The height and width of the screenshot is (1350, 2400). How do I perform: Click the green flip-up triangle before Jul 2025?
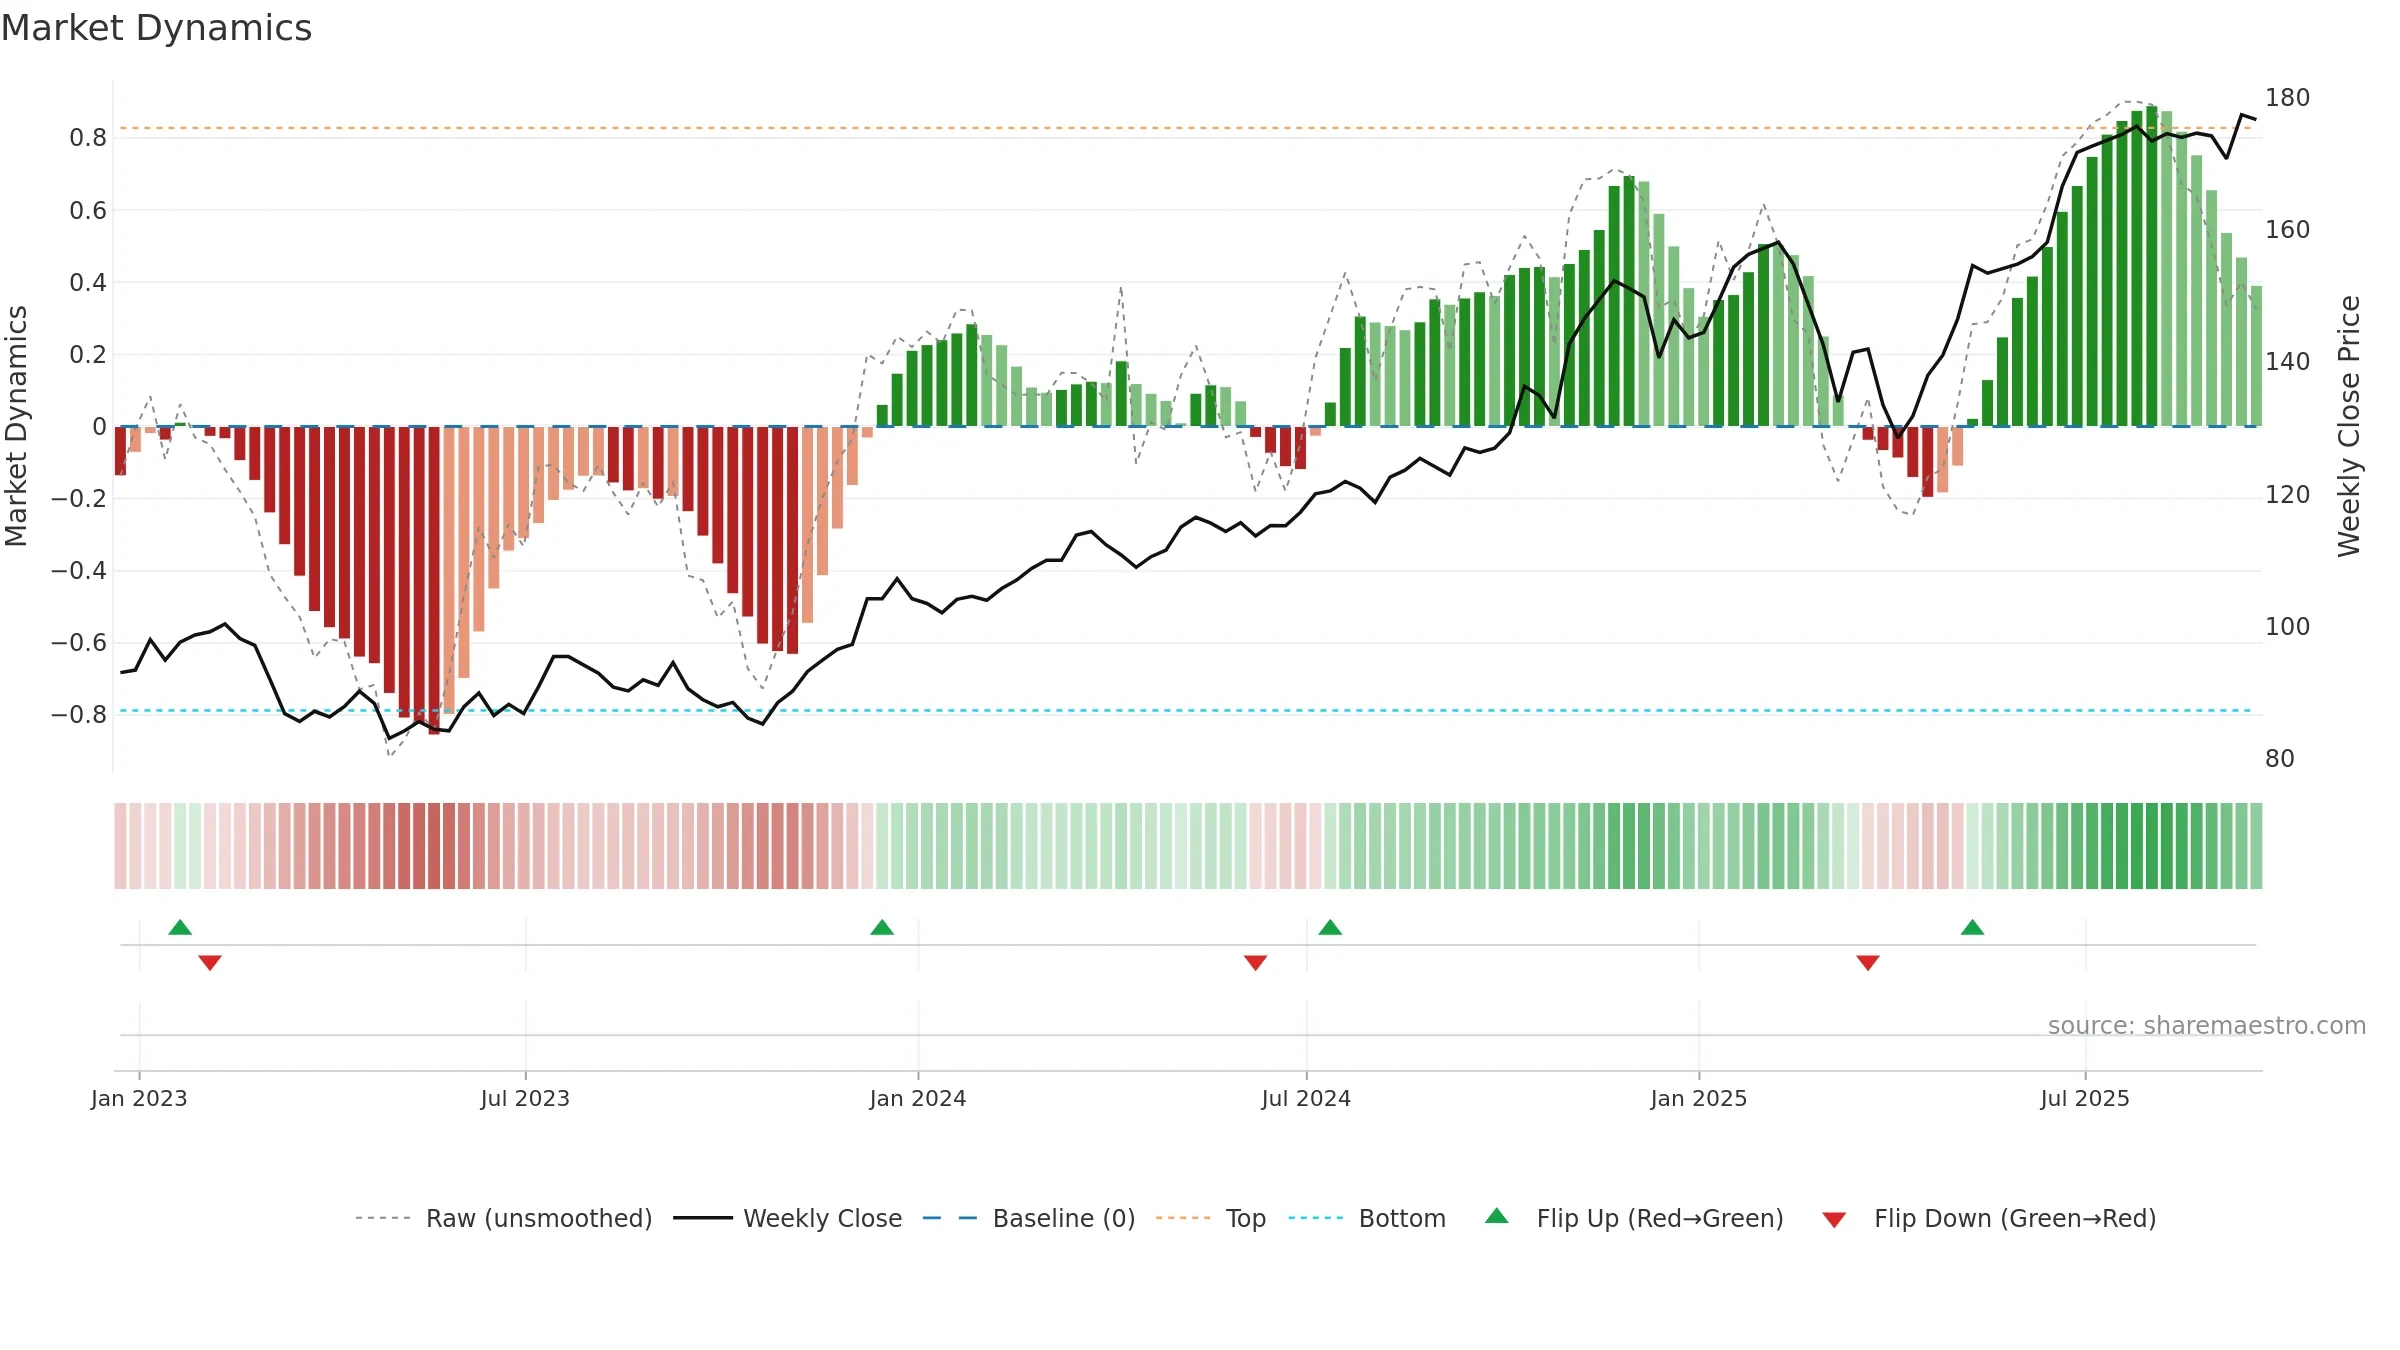pyautogui.click(x=1973, y=928)
